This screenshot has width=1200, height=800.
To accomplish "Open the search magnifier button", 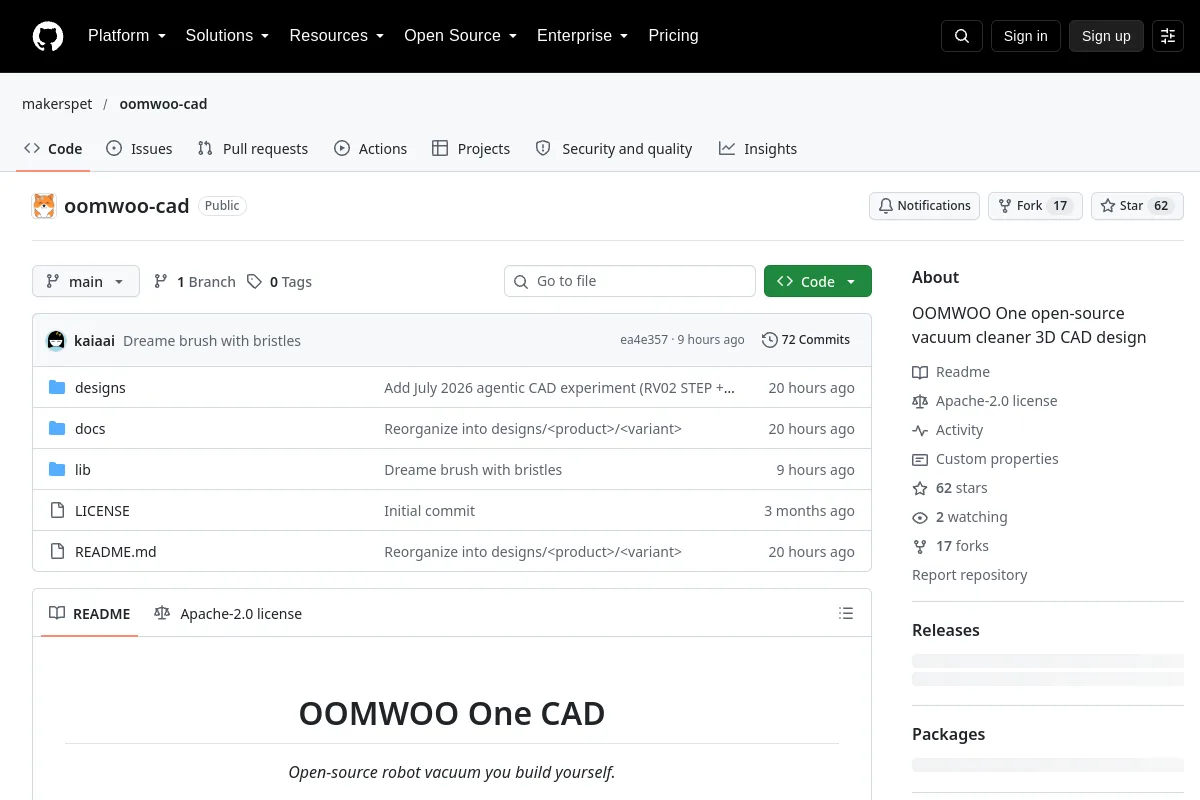I will pos(962,36).
